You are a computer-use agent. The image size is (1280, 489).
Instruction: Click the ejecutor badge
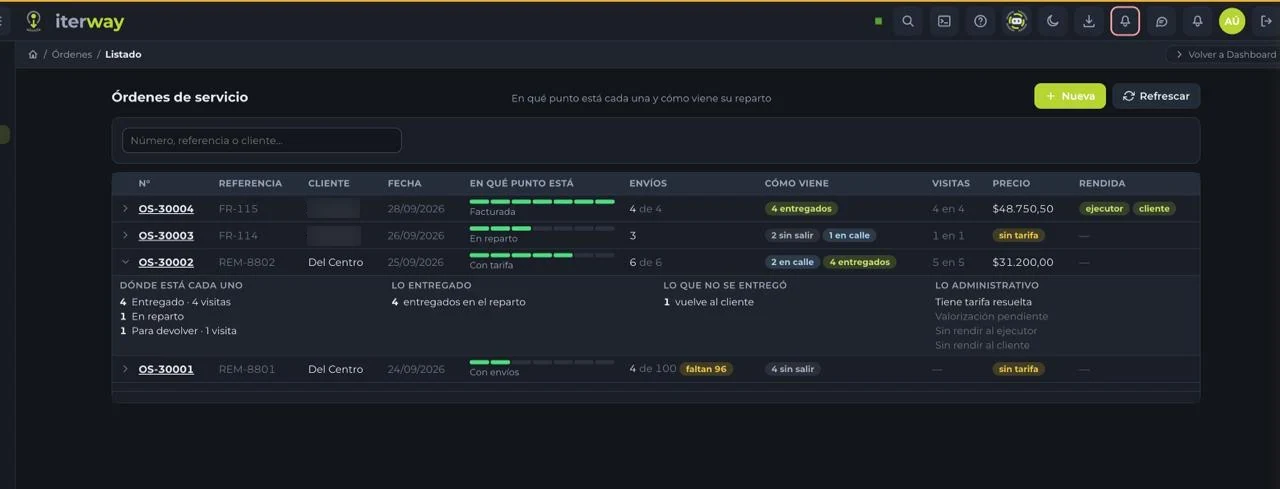(1104, 209)
